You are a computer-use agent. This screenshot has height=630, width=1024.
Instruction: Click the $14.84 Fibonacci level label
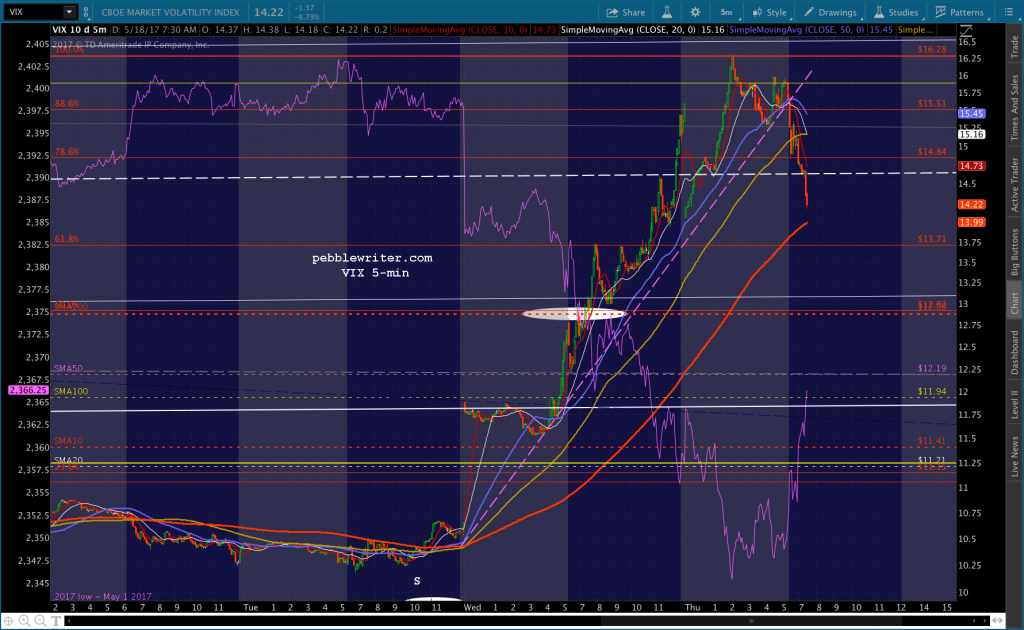(x=932, y=151)
